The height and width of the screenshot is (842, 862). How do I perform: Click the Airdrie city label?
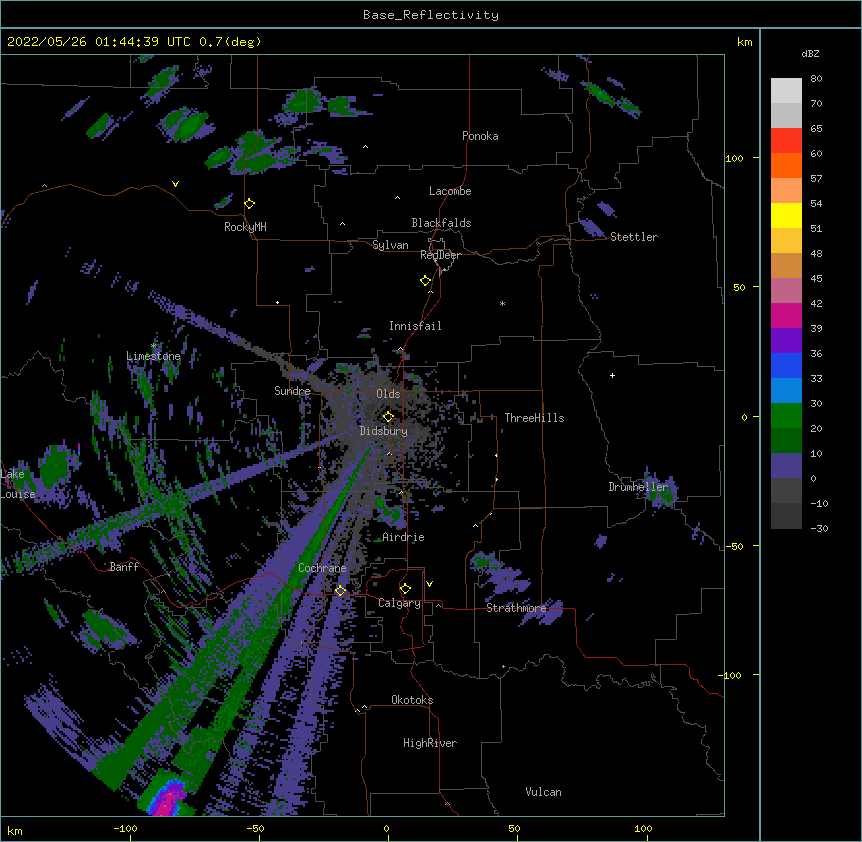[x=404, y=537]
